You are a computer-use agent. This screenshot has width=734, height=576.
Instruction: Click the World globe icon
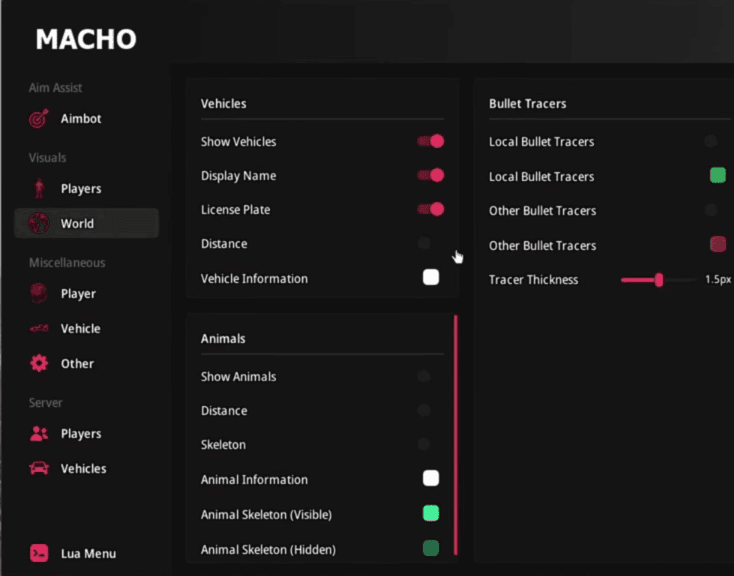[x=39, y=224]
